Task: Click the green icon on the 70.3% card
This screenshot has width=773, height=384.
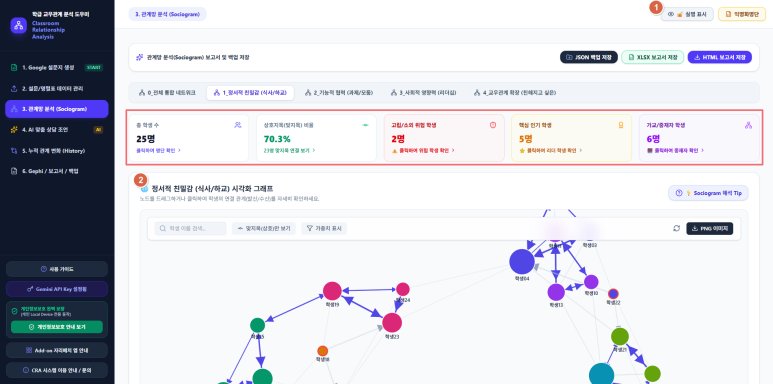Action: click(365, 125)
